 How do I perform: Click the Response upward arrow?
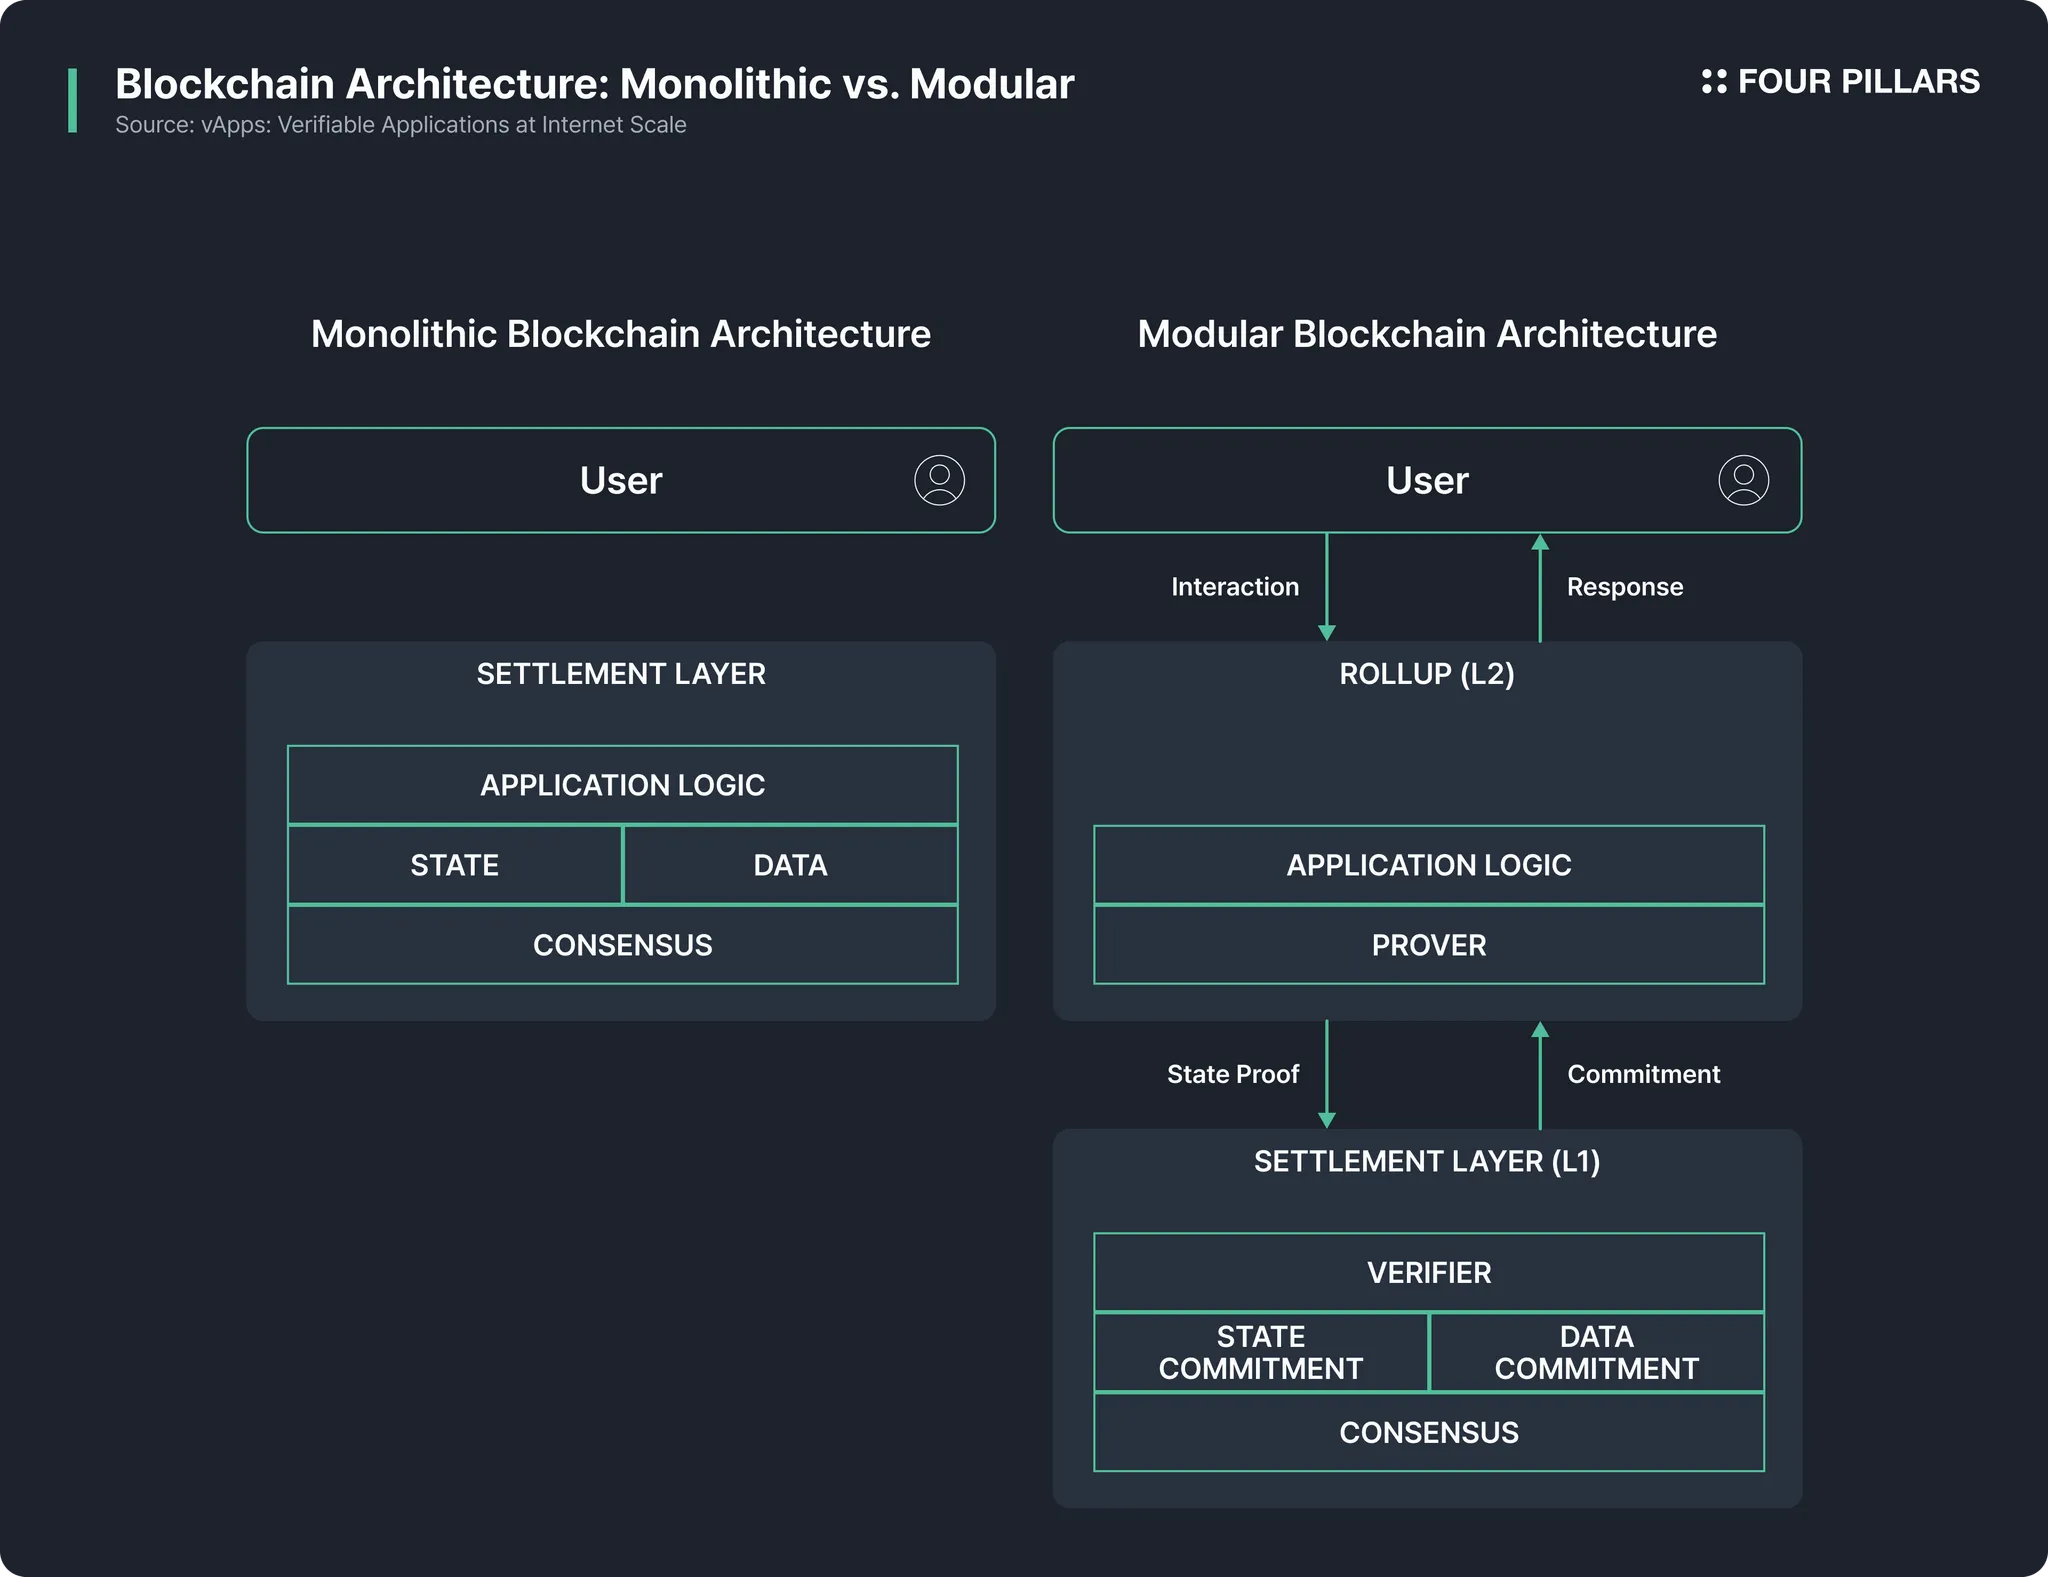coord(1540,587)
